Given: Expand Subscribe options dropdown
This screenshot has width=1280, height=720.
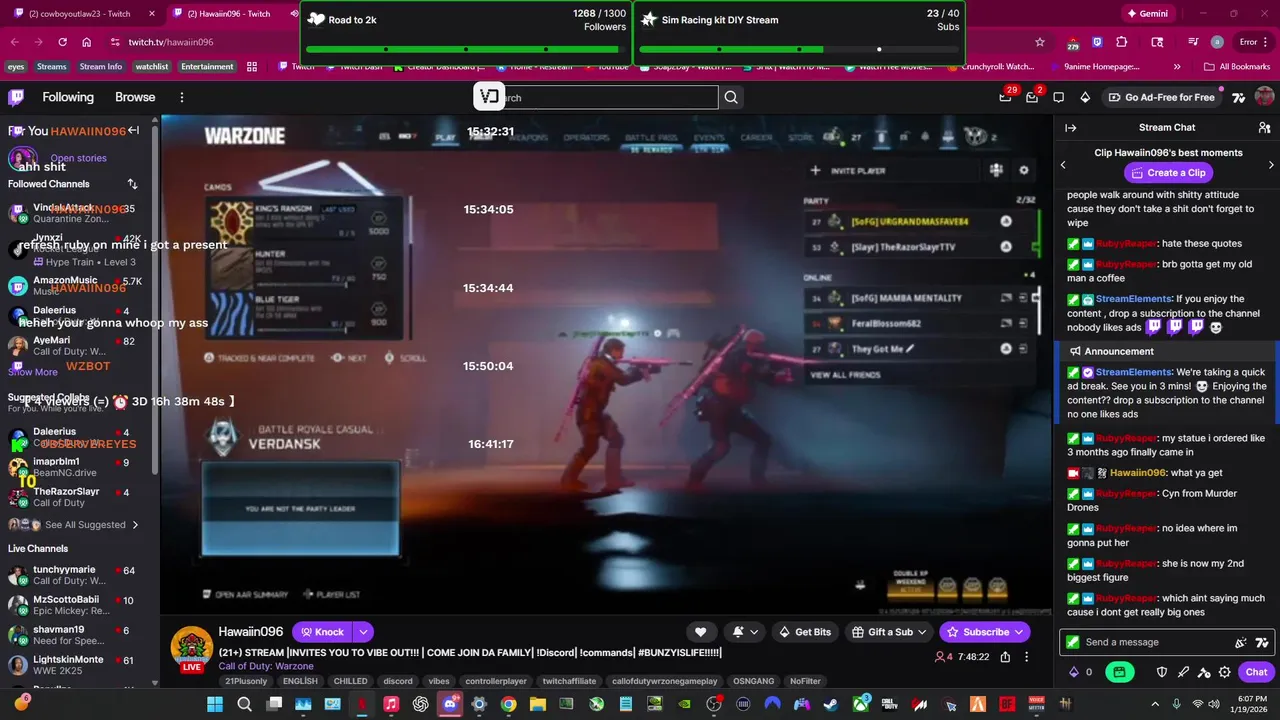Looking at the screenshot, I should (x=1019, y=632).
